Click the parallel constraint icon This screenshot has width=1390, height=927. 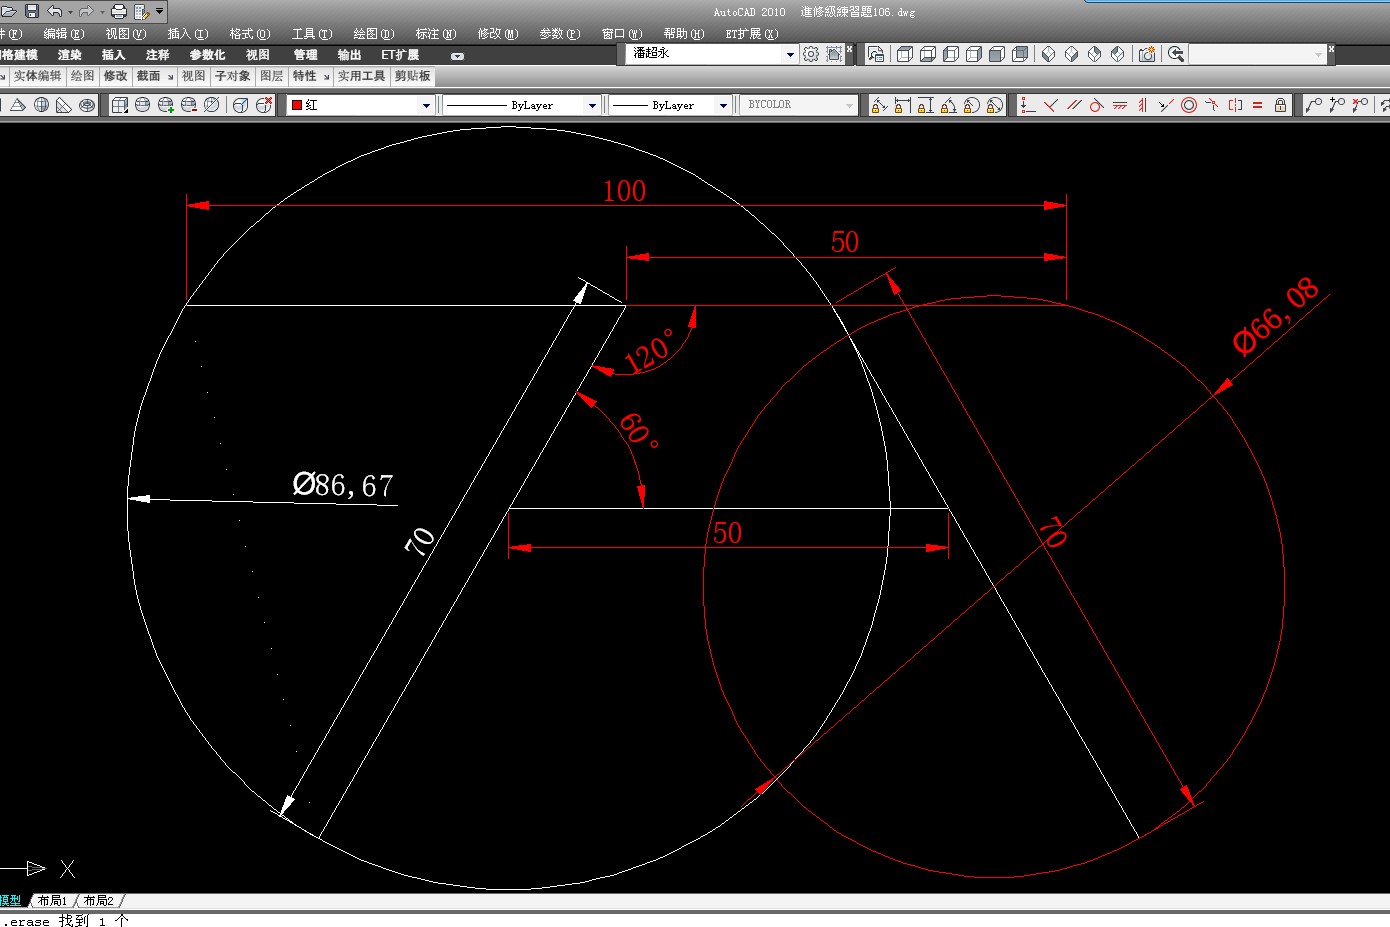[x=1074, y=105]
